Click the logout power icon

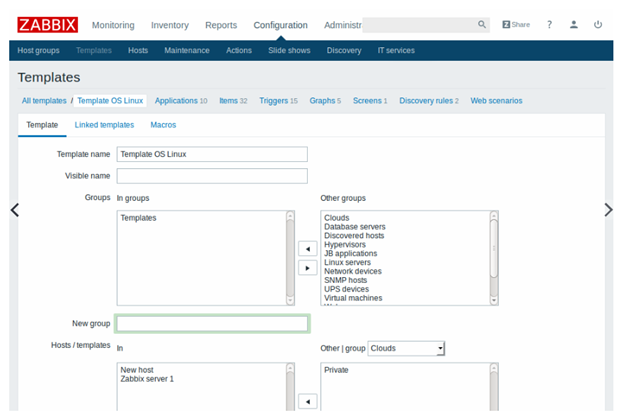pos(598,24)
